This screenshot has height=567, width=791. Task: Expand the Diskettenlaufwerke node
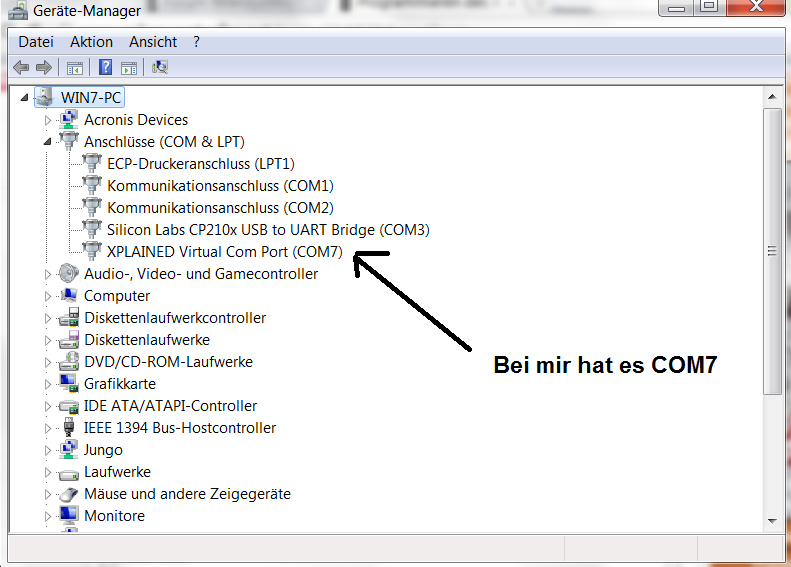[x=48, y=340]
